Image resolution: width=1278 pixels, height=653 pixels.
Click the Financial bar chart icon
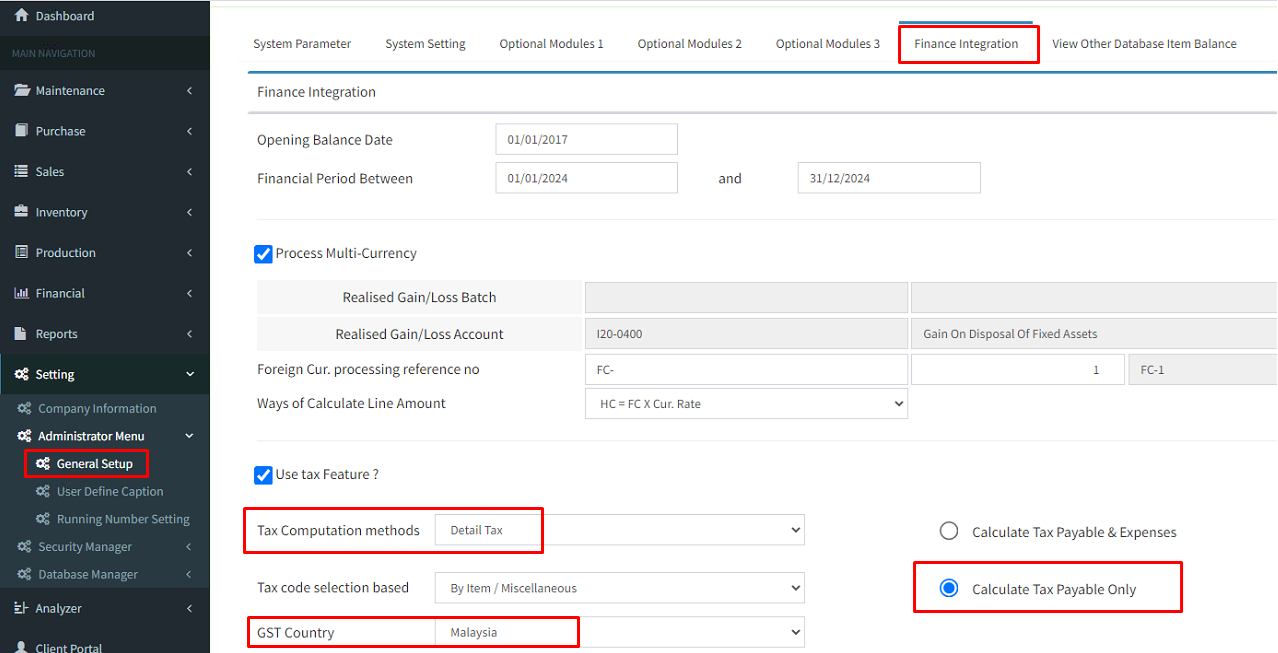21,293
